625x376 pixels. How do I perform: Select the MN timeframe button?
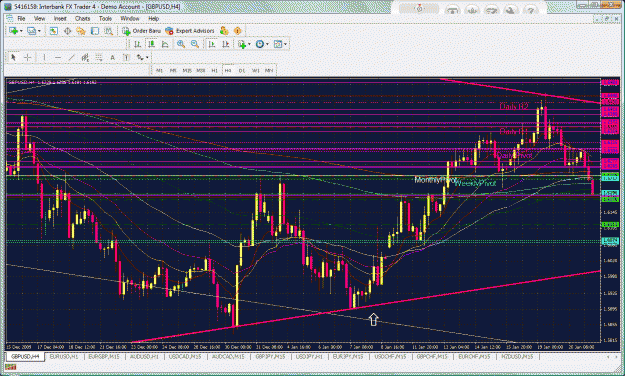click(x=269, y=71)
